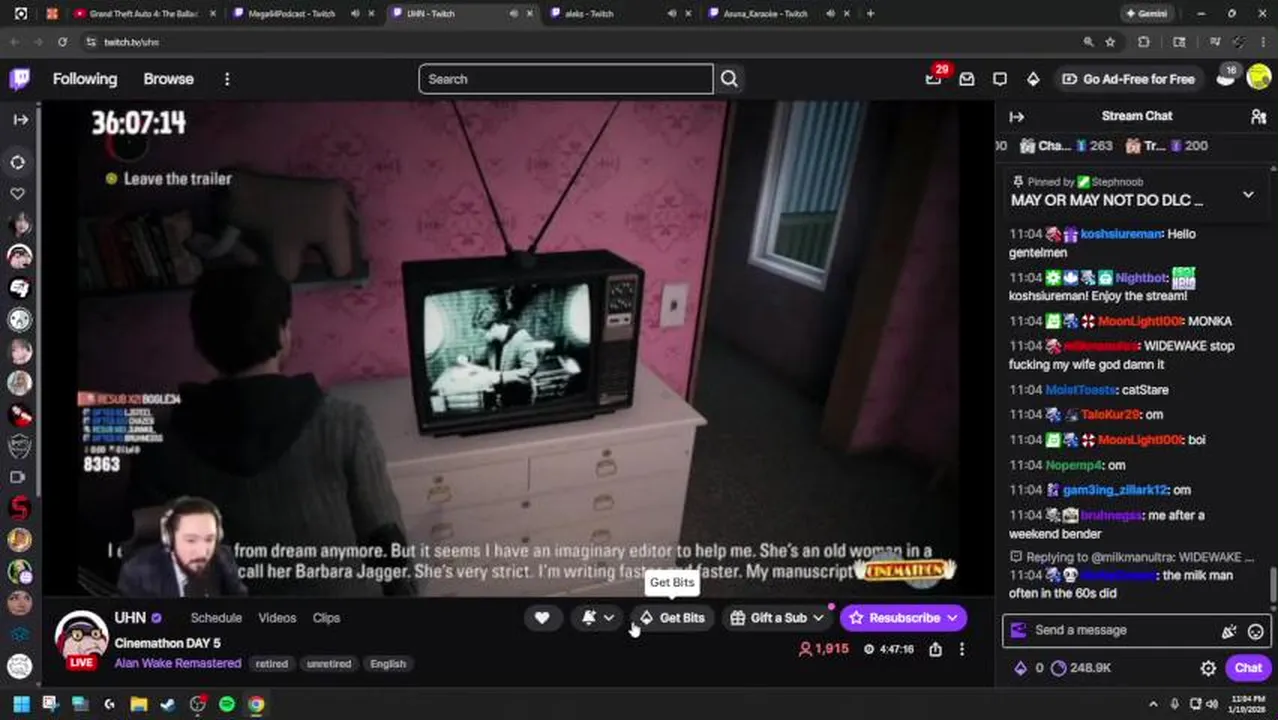Viewport: 1278px width, 720px height.
Task: Open Chrome from the taskbar
Action: 256,704
